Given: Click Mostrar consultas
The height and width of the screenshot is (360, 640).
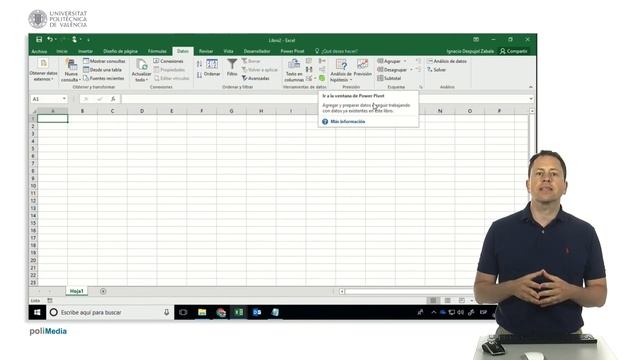Looking at the screenshot, I should click(x=104, y=61).
